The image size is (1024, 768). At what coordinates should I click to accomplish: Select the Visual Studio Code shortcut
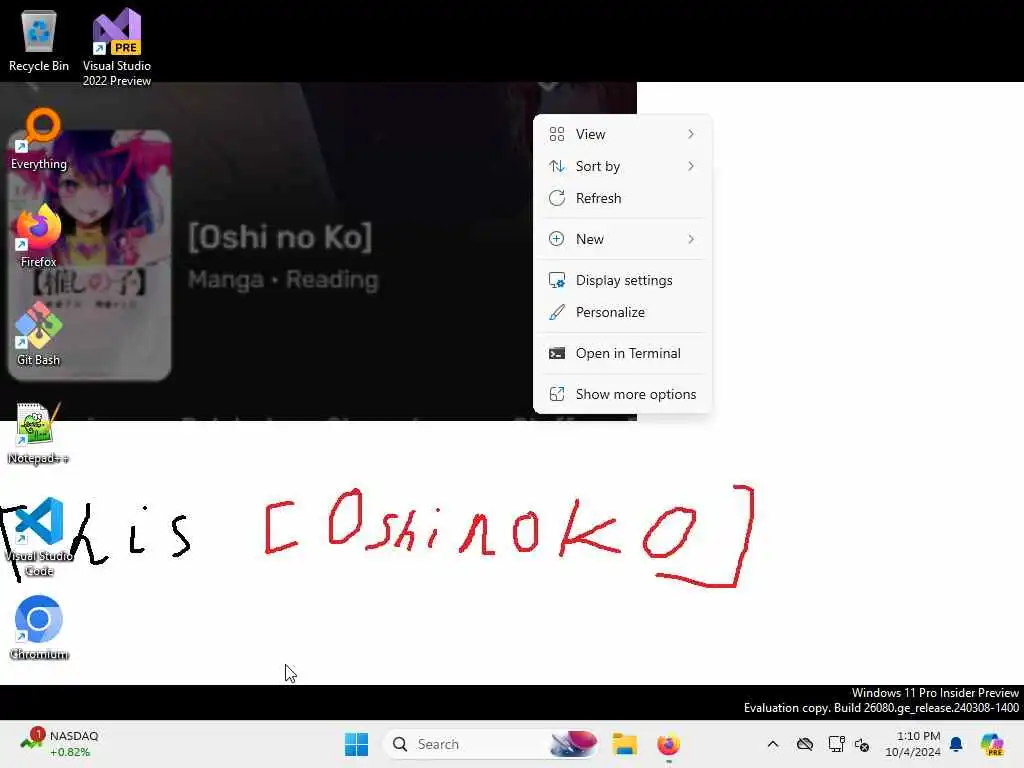(39, 537)
